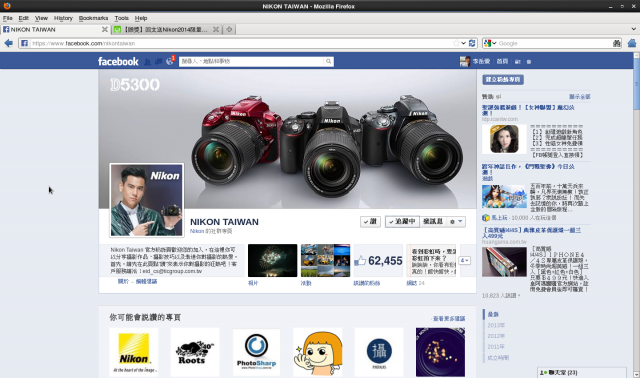Open the Tools menu

tap(121, 18)
